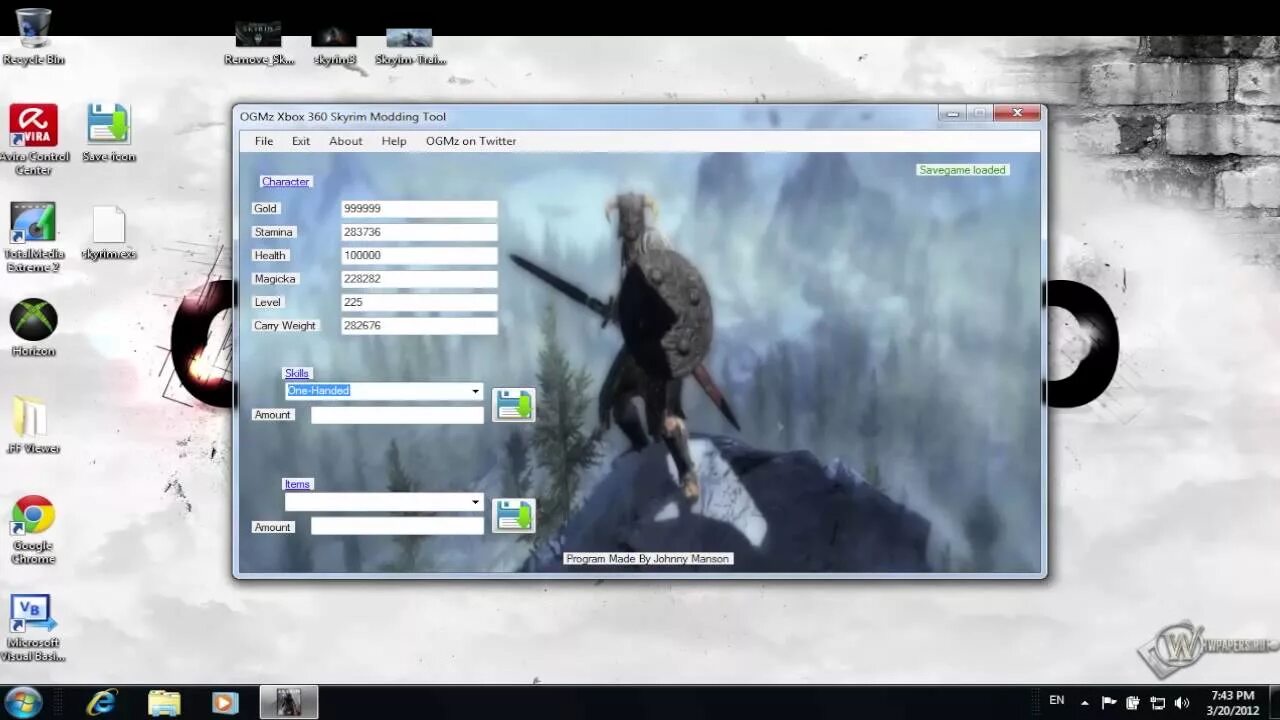Click the Savegame loaded status label
The width and height of the screenshot is (1280, 720).
[962, 170]
